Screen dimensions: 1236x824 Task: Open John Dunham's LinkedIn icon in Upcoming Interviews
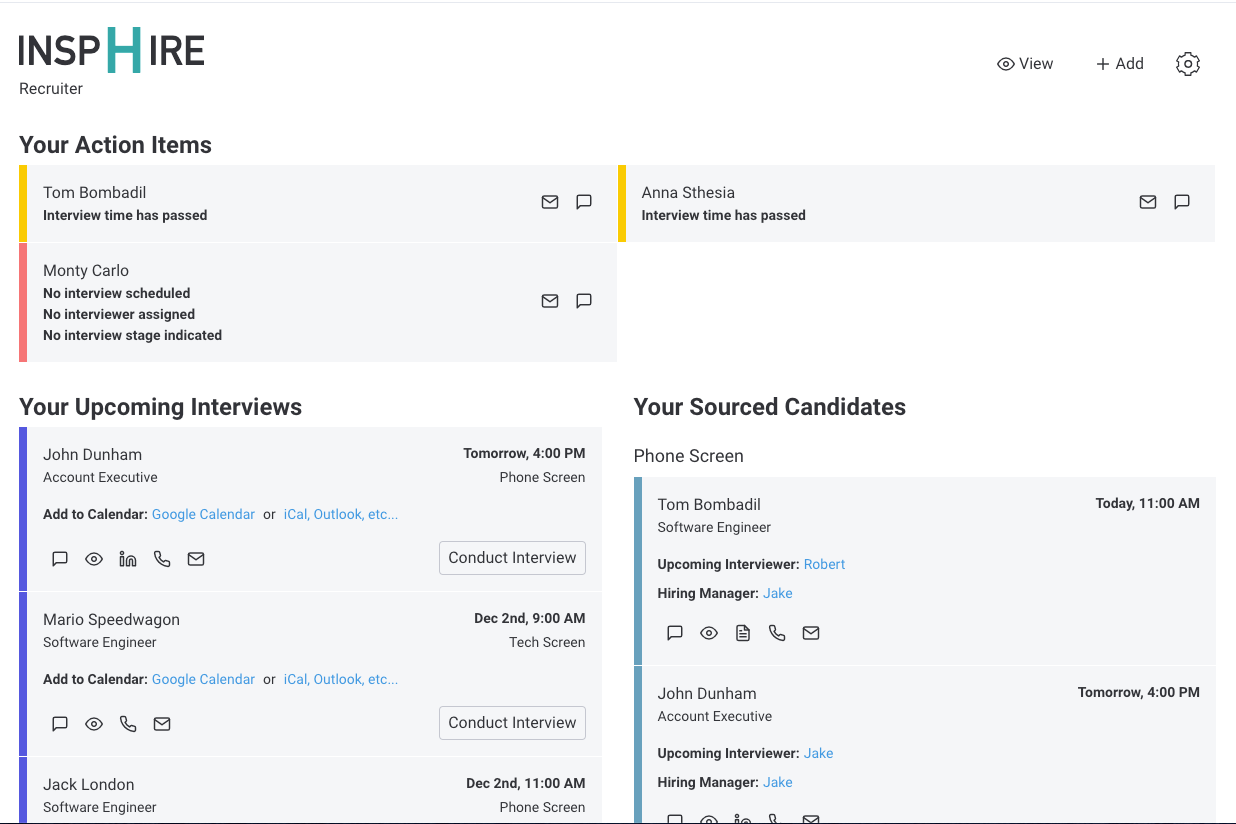(128, 559)
